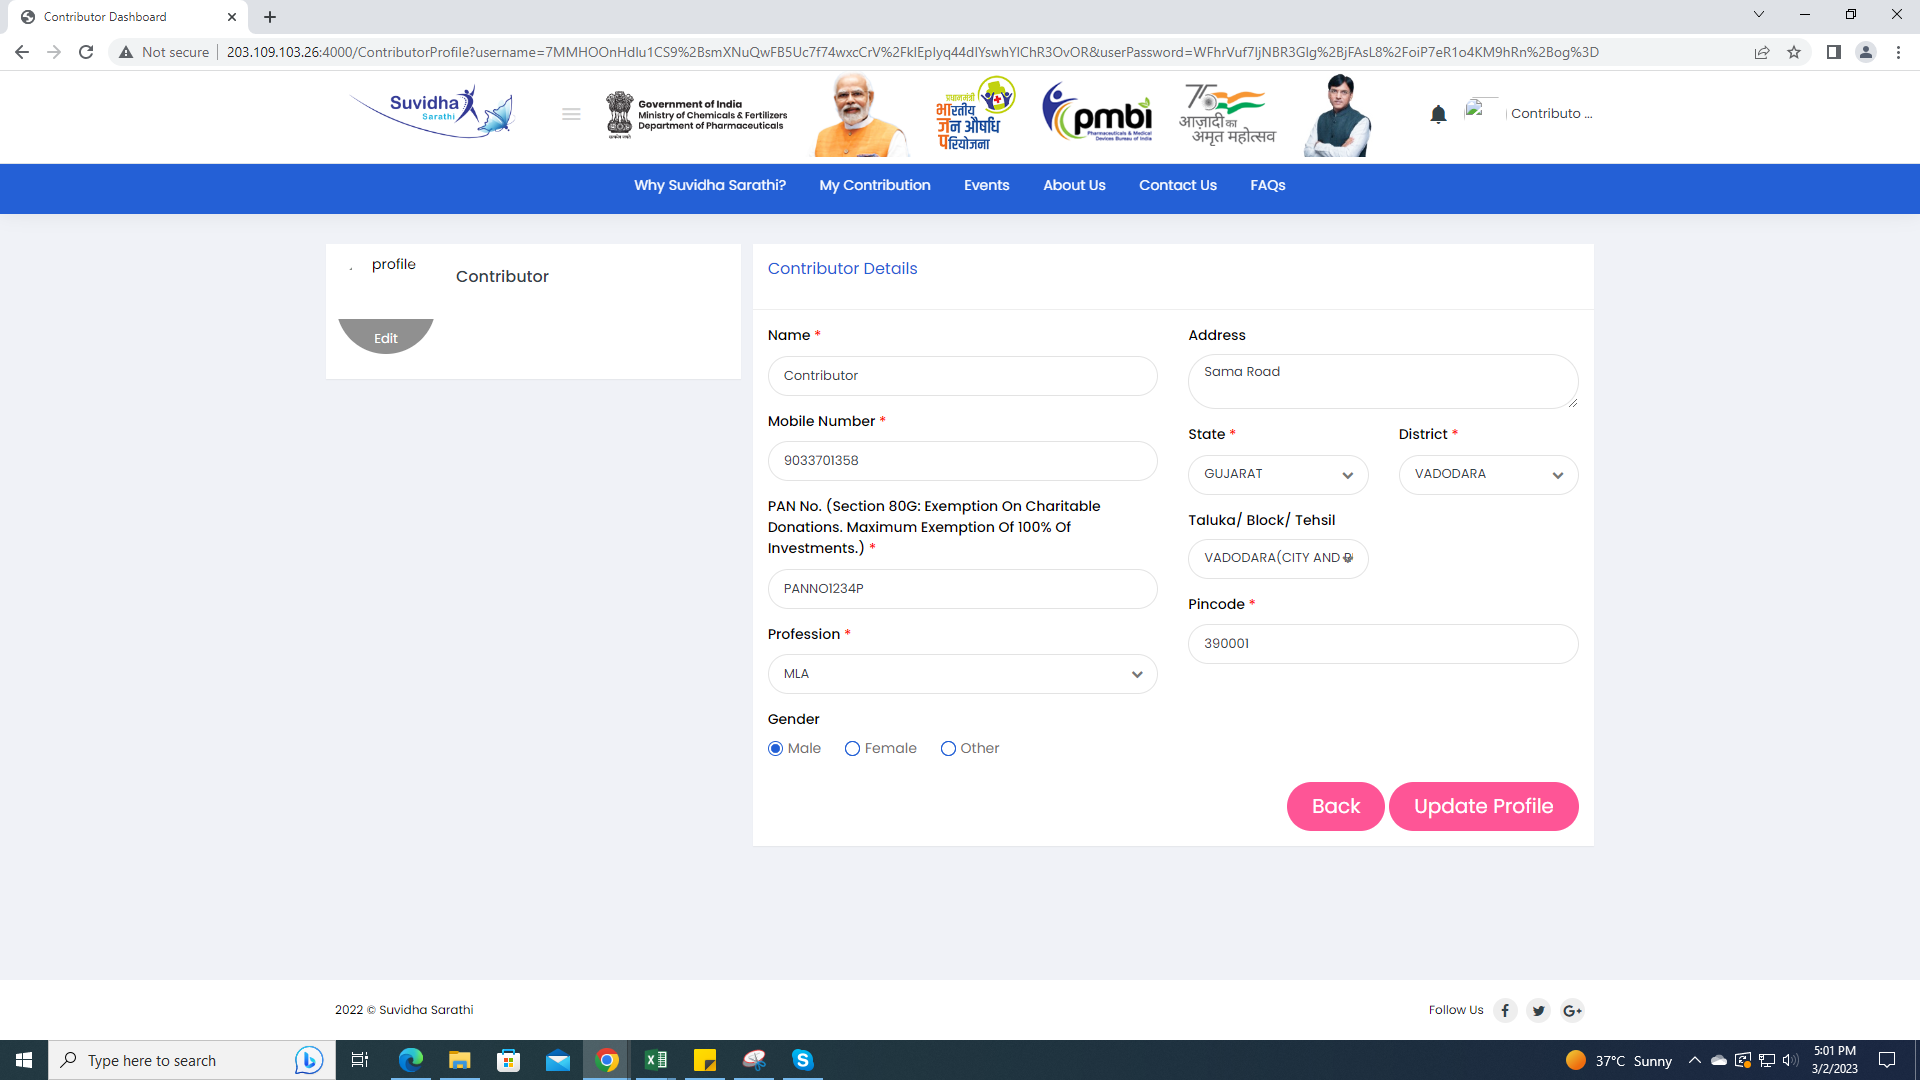Open Skype from the Windows taskbar
Screen dimensions: 1920x1080
point(802,1060)
